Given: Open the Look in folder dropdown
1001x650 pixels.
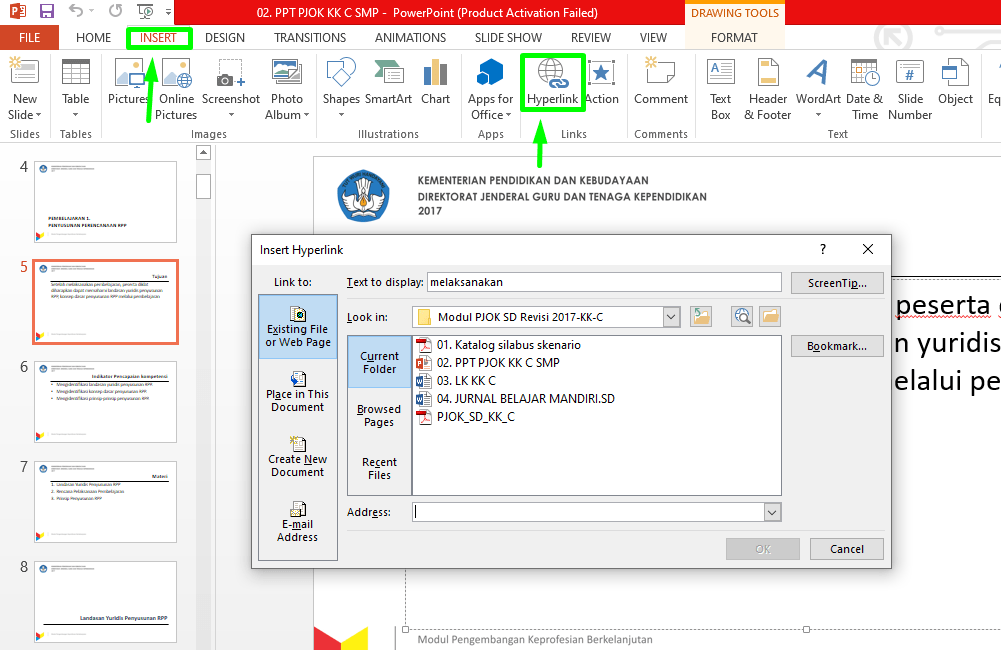Looking at the screenshot, I should pos(671,316).
